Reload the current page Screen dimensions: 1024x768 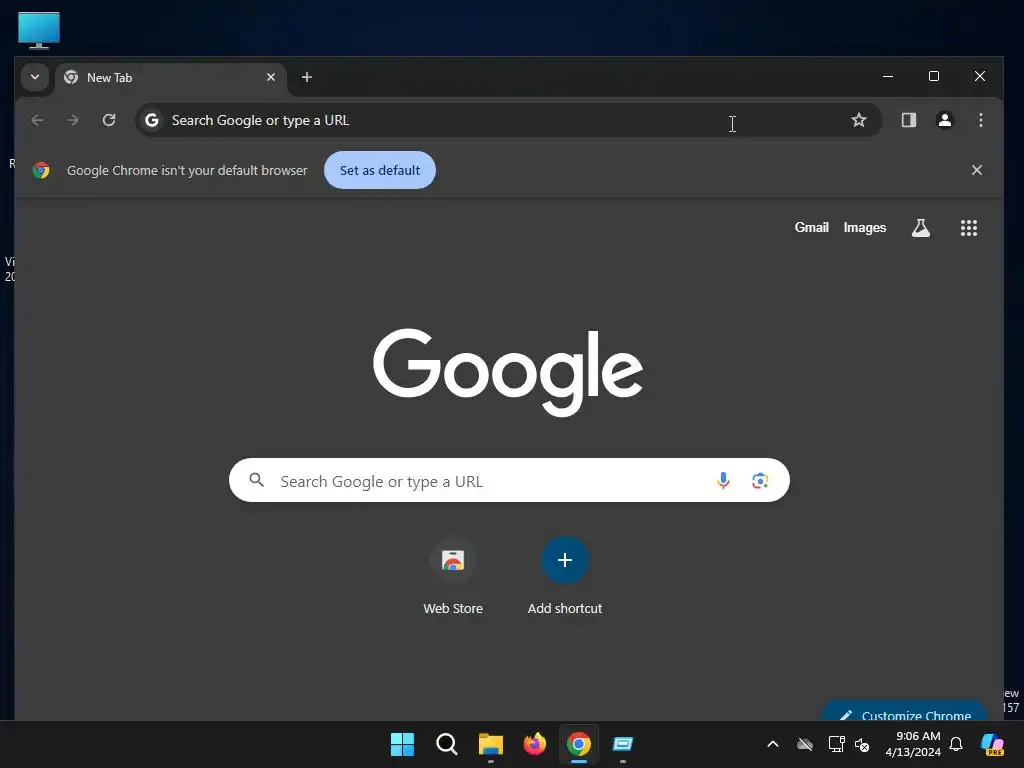click(109, 120)
